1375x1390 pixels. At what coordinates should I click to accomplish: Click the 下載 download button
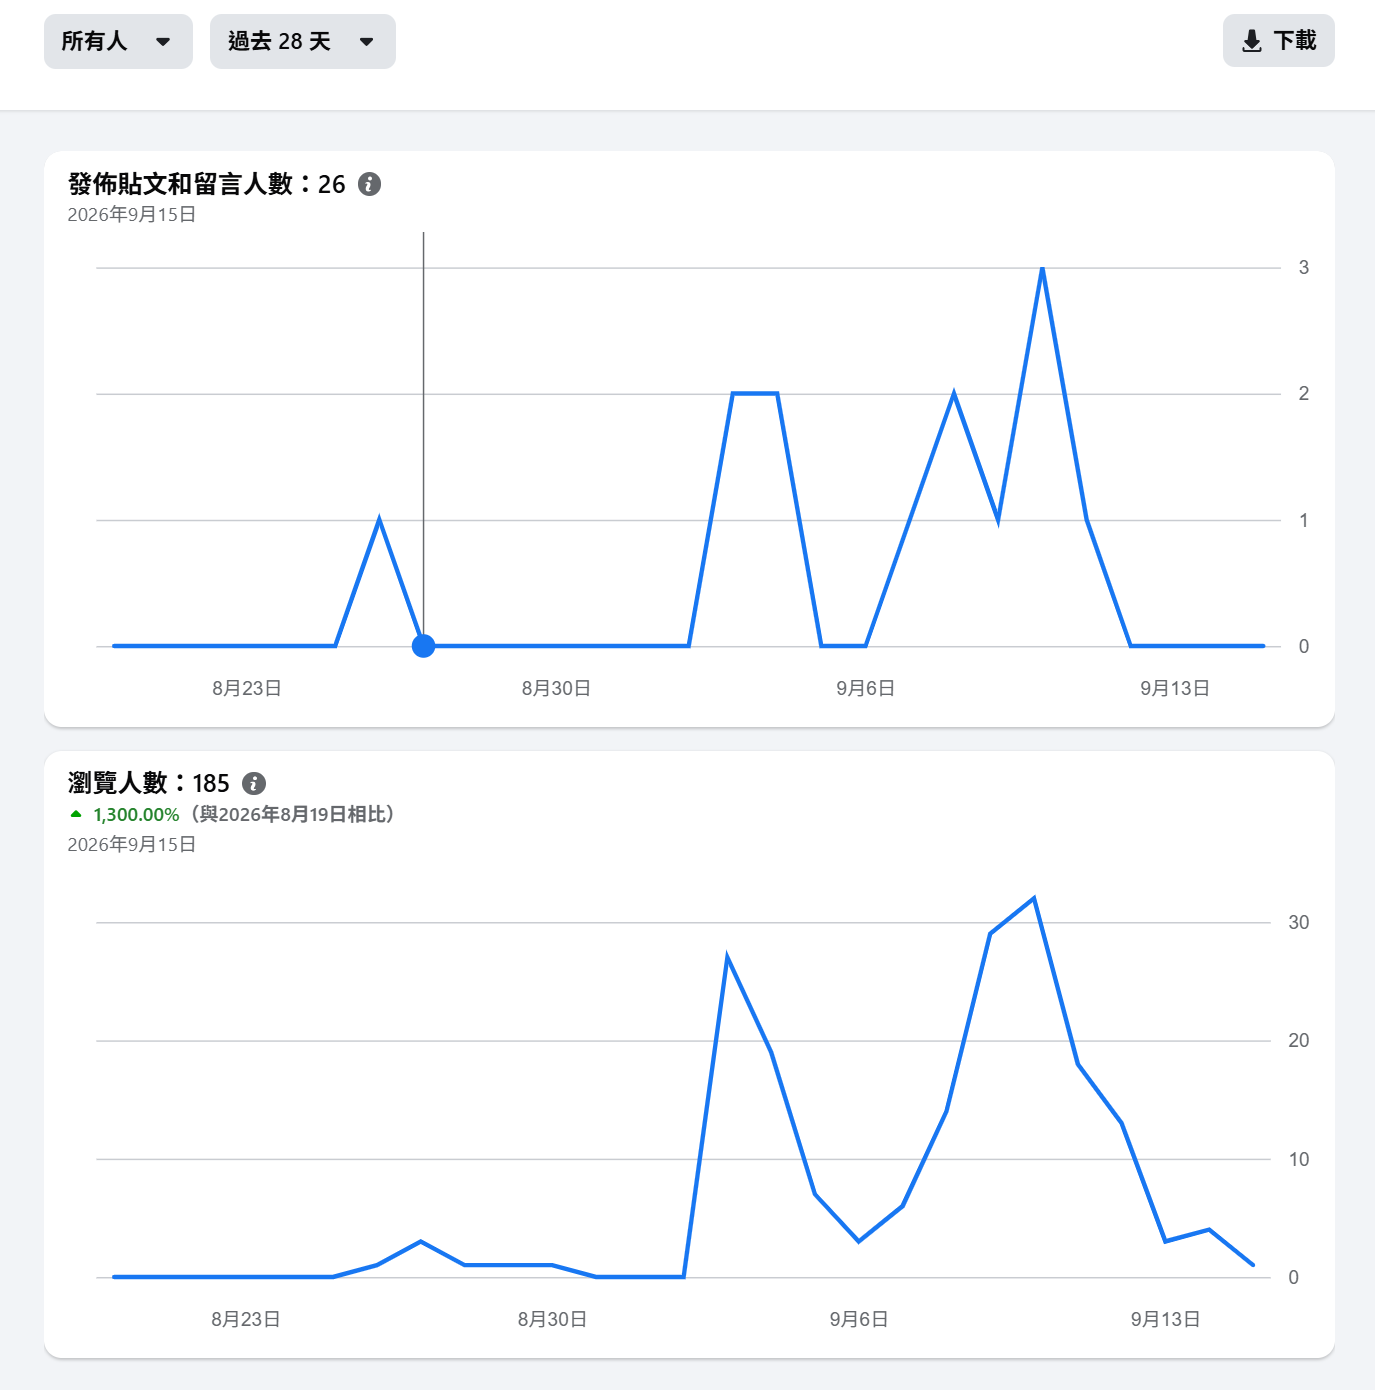(1278, 41)
